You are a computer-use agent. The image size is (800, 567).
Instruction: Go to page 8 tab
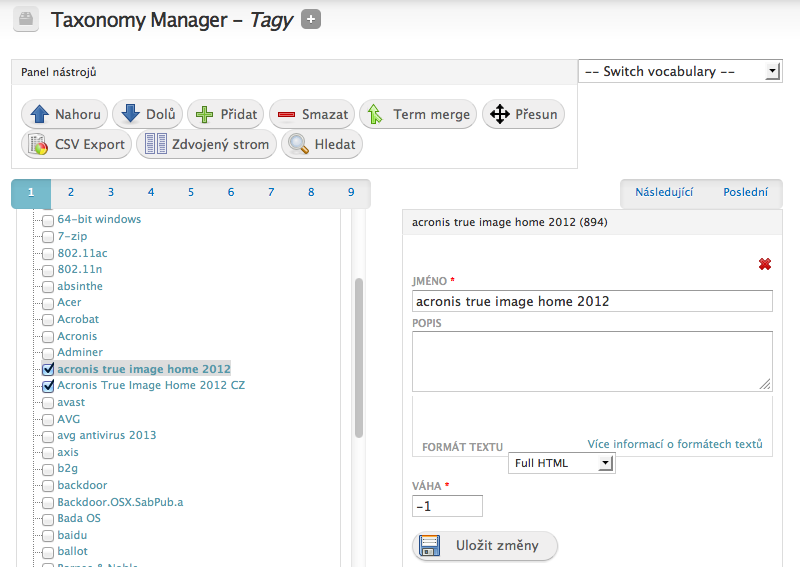coord(311,192)
